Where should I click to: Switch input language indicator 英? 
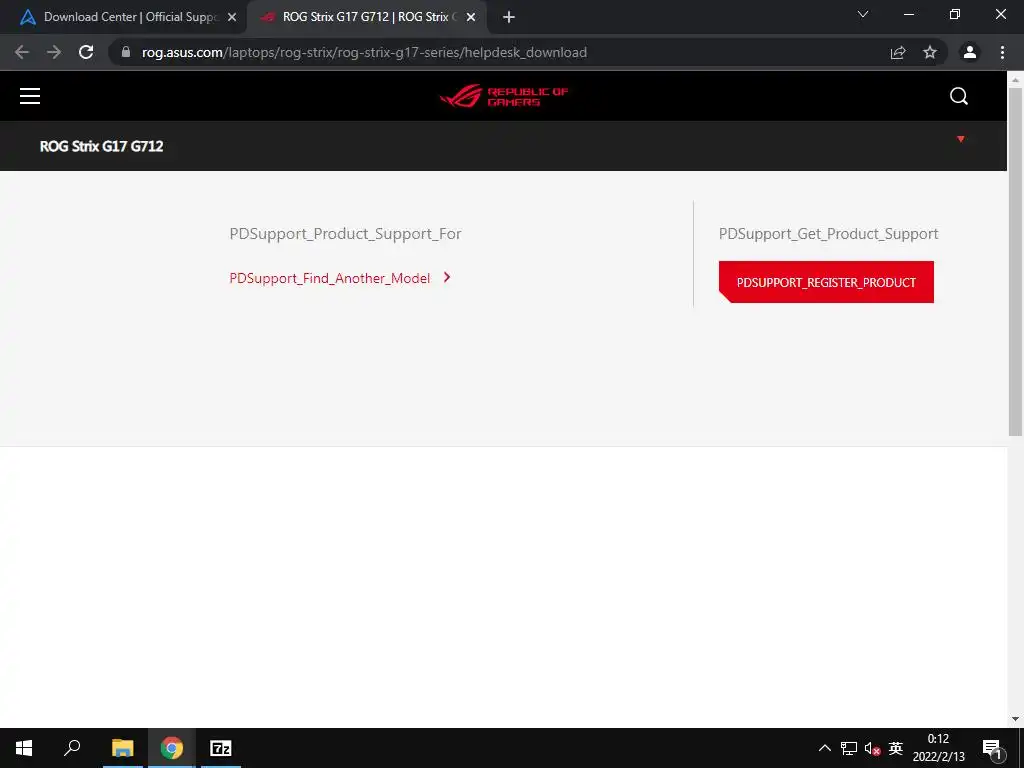tap(896, 748)
